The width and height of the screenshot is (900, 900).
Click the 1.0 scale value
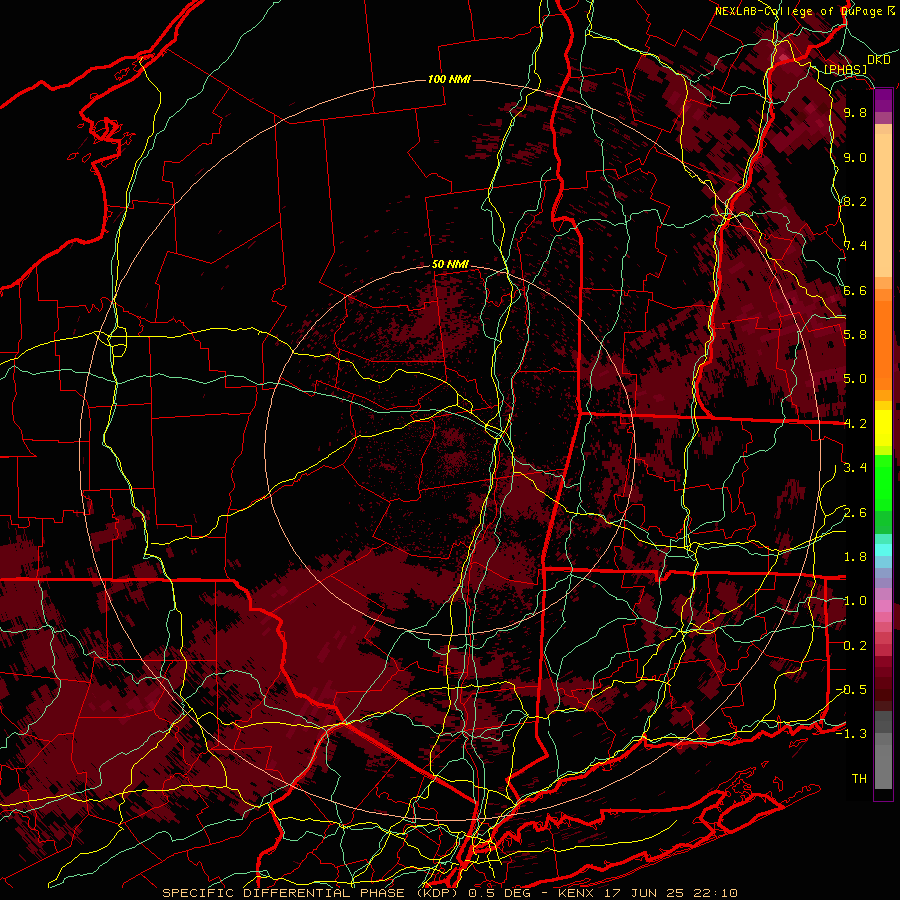[x=855, y=601]
